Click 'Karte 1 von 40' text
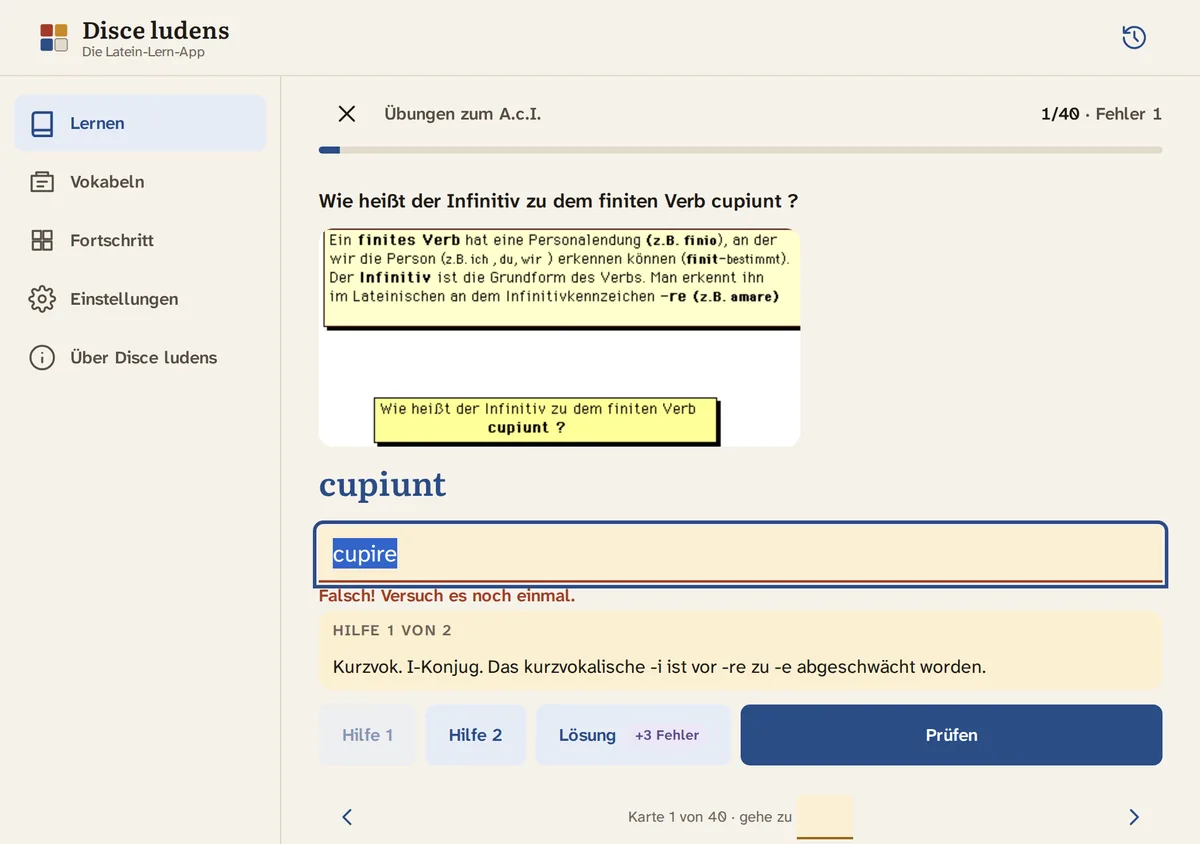This screenshot has height=844, width=1200. coord(677,817)
